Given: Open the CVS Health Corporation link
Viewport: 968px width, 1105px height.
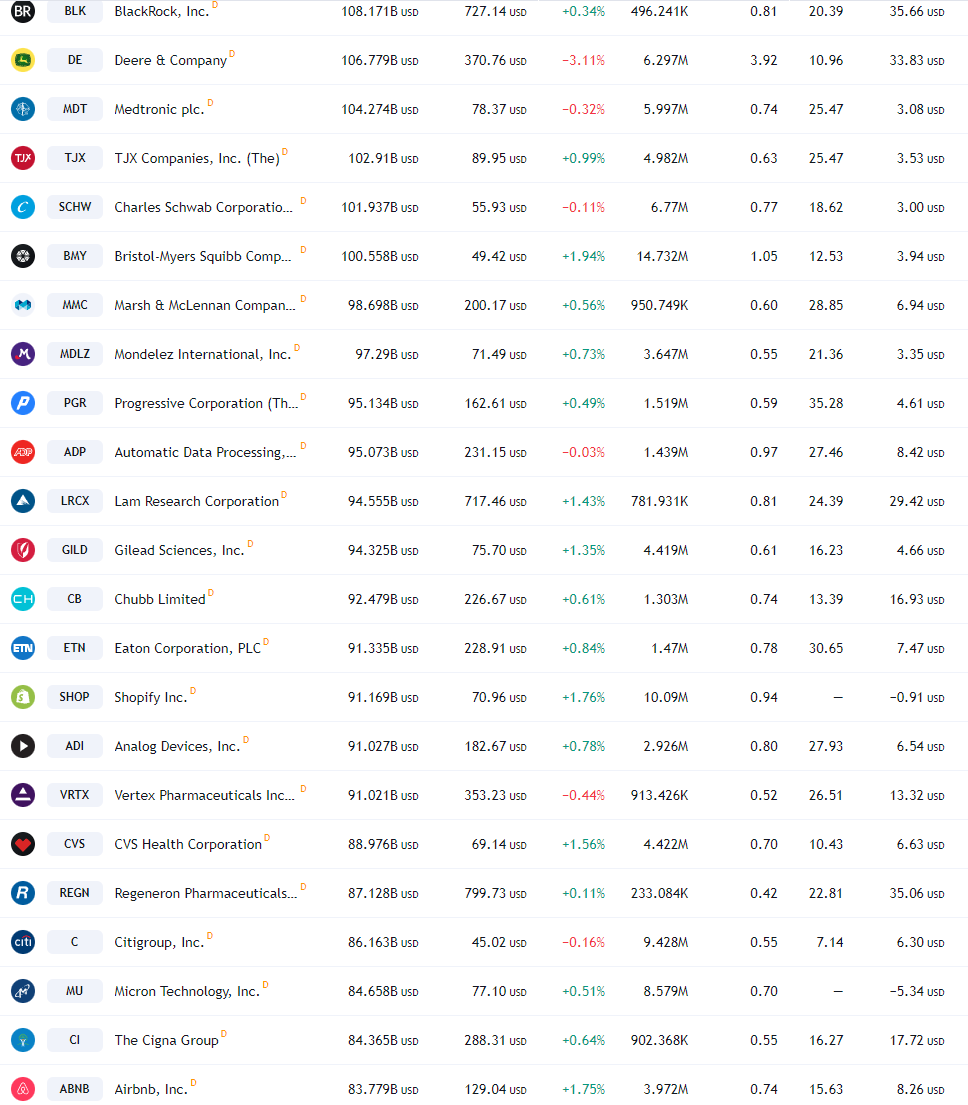Looking at the screenshot, I should click(x=188, y=844).
